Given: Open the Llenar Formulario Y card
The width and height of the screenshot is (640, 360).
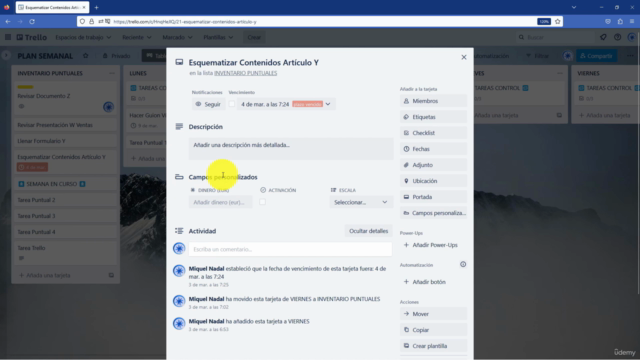Looking at the screenshot, I should [65, 141].
